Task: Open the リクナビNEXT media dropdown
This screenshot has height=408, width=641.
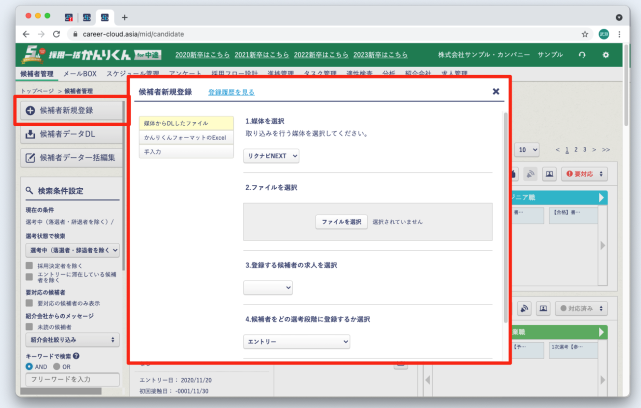Action: 271,156
